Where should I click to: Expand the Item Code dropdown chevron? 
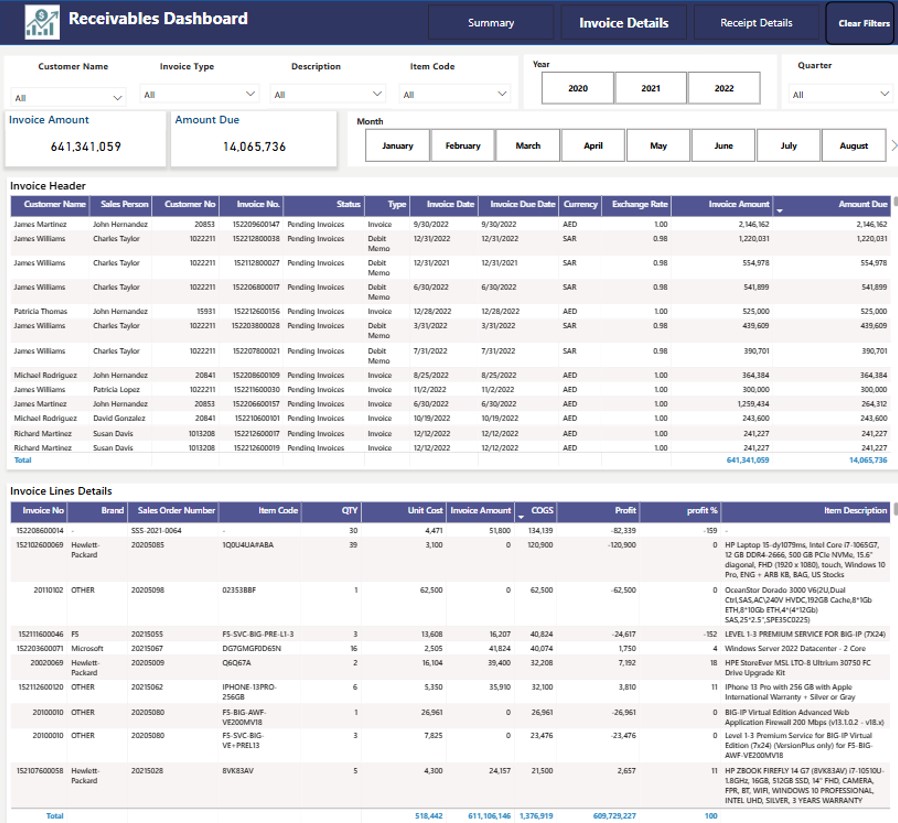(502, 94)
